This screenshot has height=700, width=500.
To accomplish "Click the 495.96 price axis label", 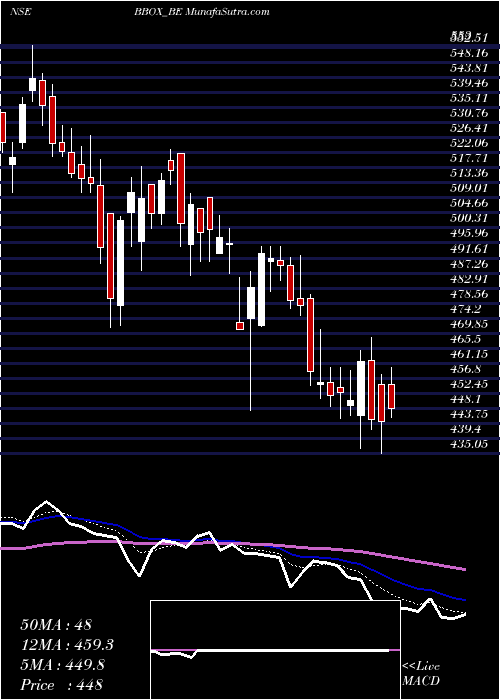I will coord(469,234).
